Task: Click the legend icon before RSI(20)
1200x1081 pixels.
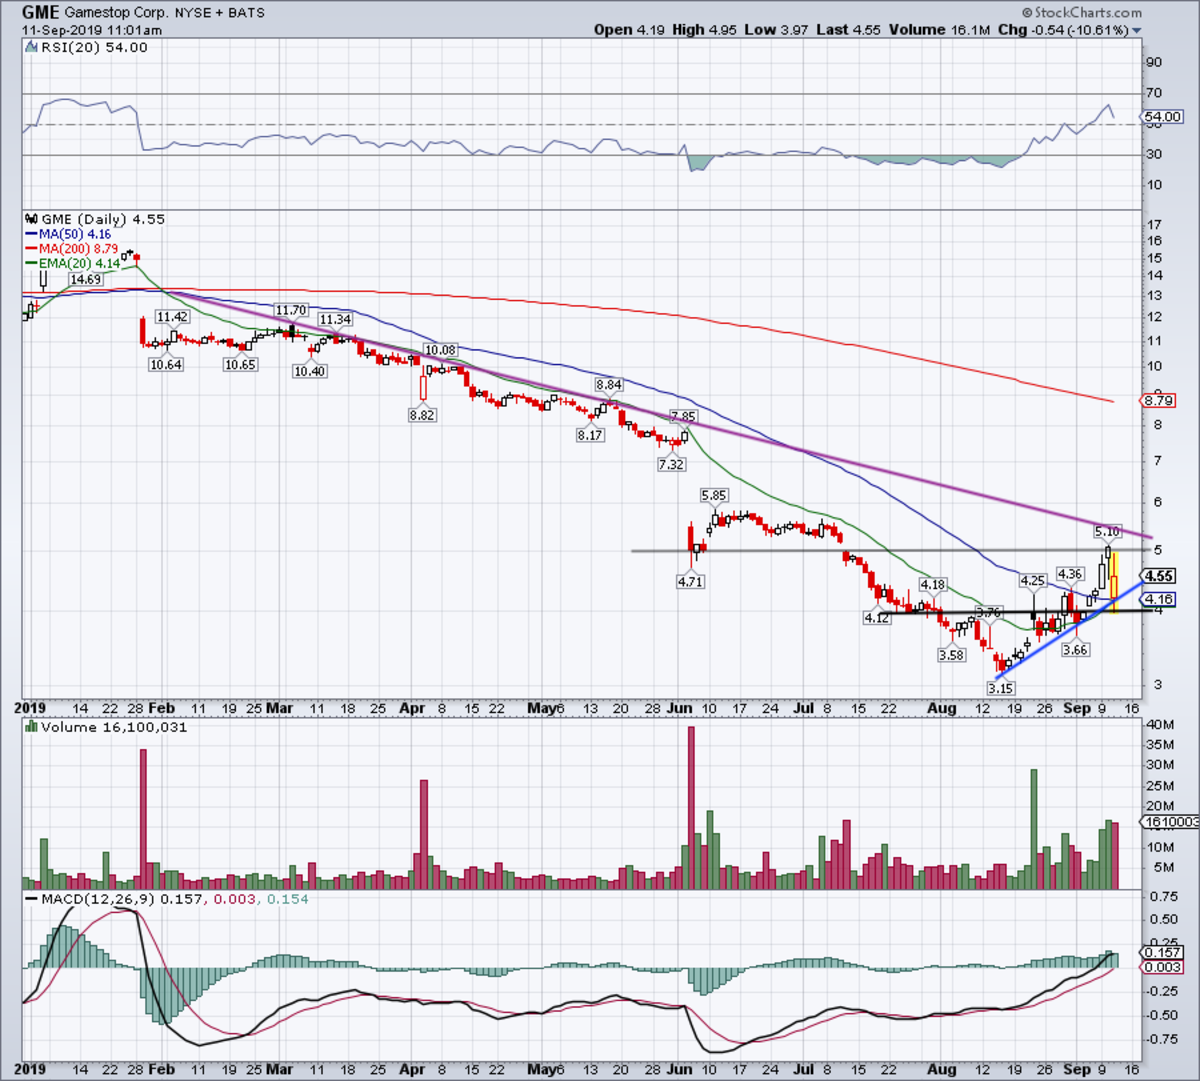Action: pos(30,47)
